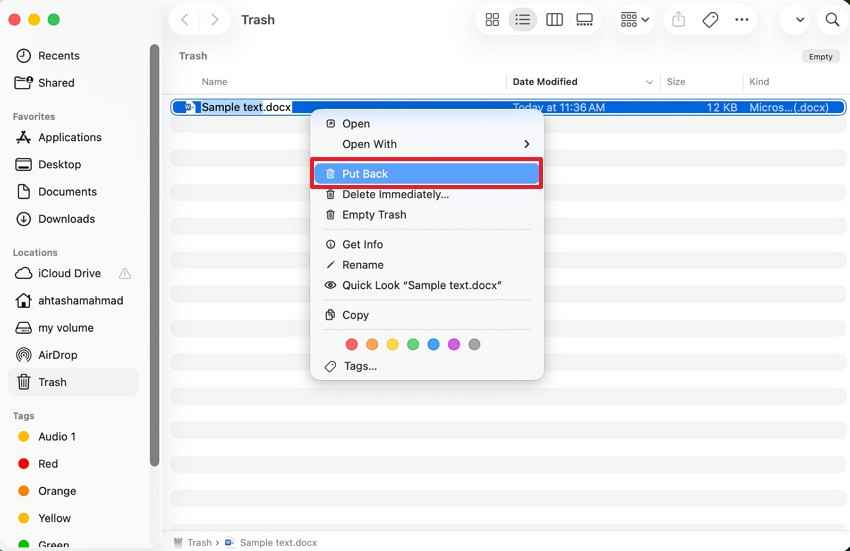Choose Put Back in context menu
Image resolution: width=850 pixels, height=551 pixels.
coord(427,174)
